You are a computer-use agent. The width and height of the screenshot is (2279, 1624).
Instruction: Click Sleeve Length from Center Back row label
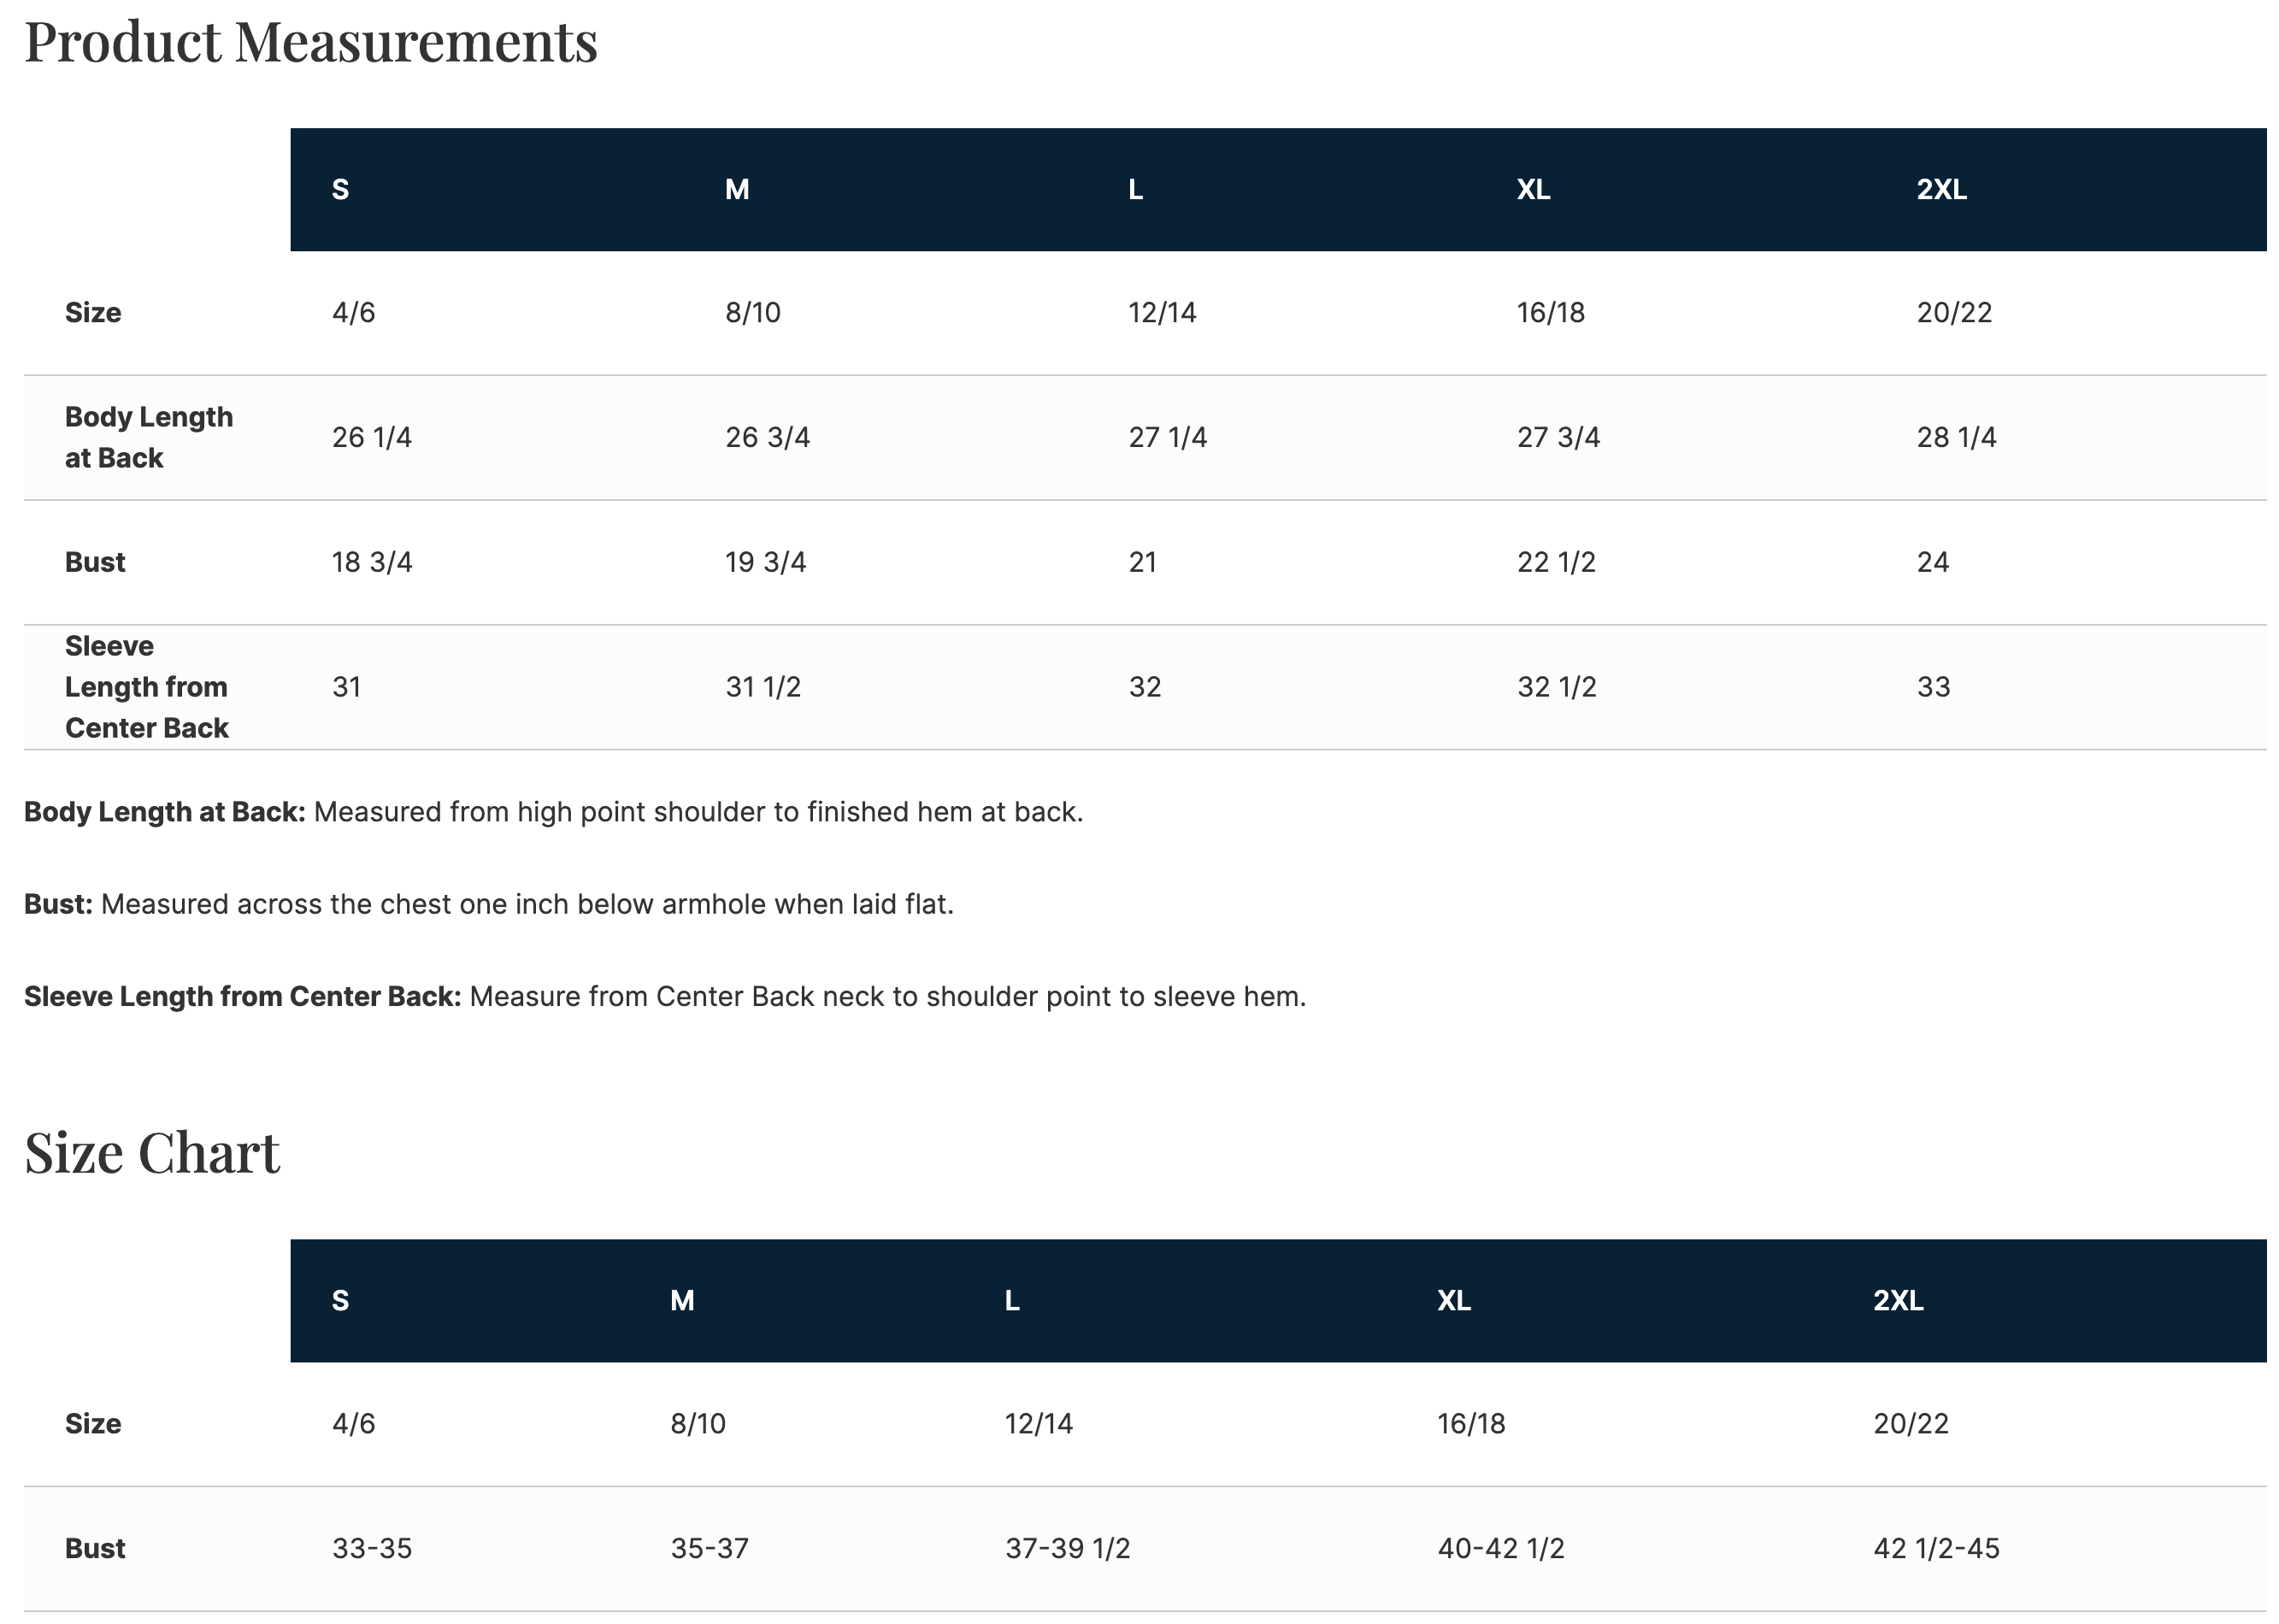click(146, 687)
